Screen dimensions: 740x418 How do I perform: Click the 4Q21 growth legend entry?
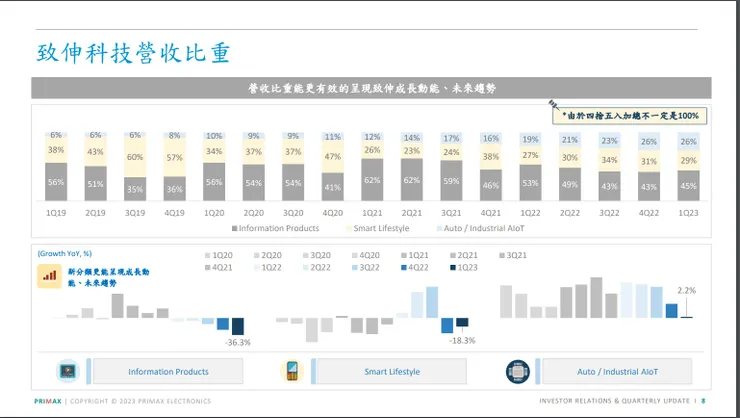pyautogui.click(x=219, y=268)
